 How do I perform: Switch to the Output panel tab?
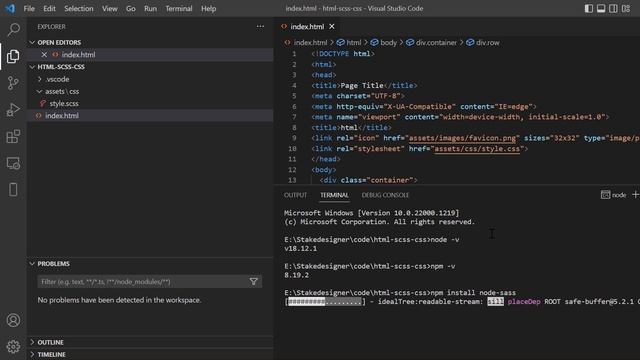tap(295, 195)
